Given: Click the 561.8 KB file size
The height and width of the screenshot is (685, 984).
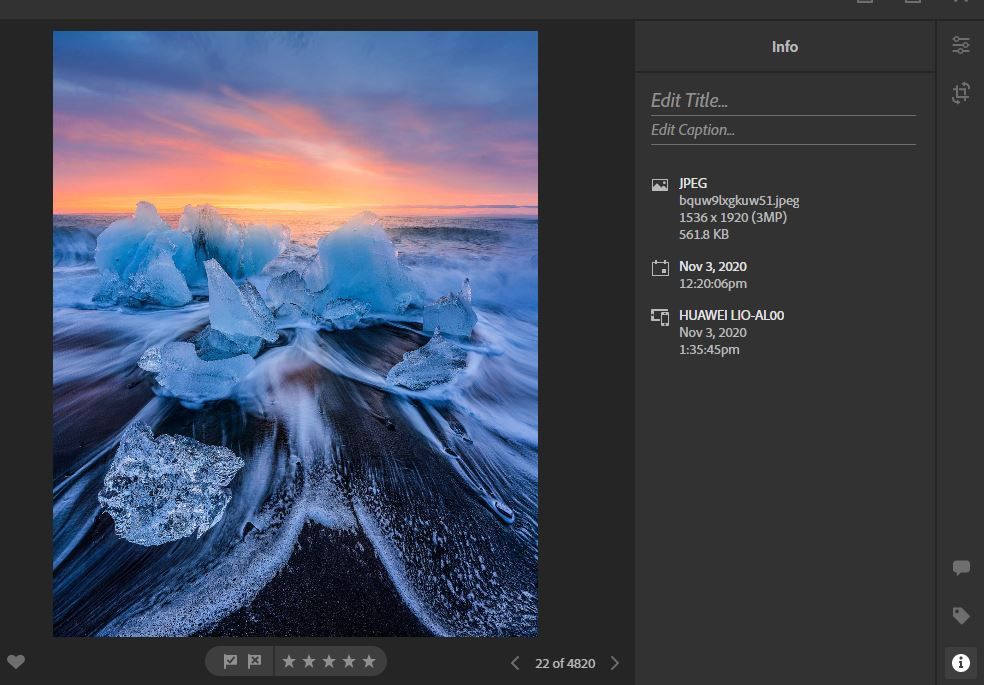Looking at the screenshot, I should (703, 235).
